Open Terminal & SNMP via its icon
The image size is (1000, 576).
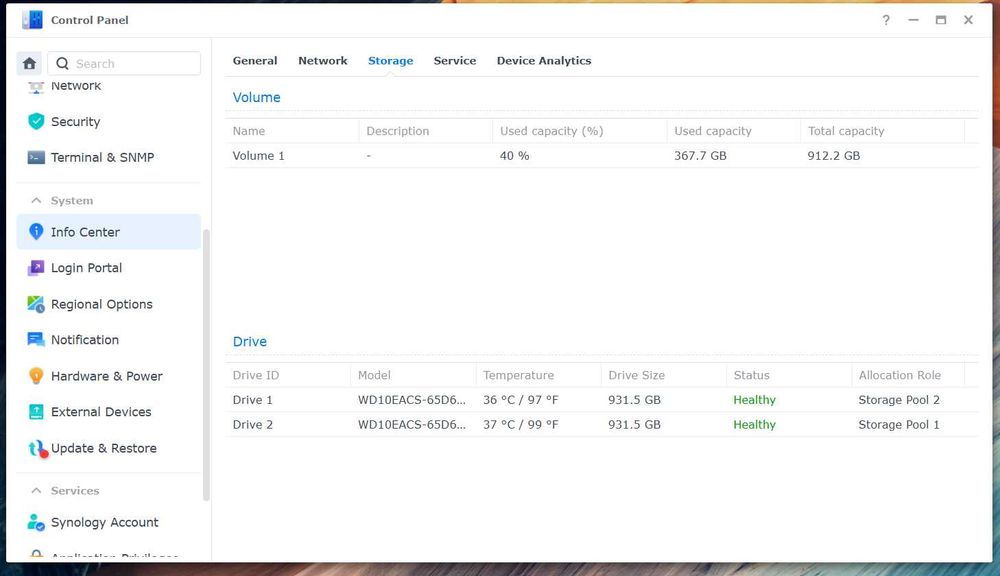pos(36,157)
